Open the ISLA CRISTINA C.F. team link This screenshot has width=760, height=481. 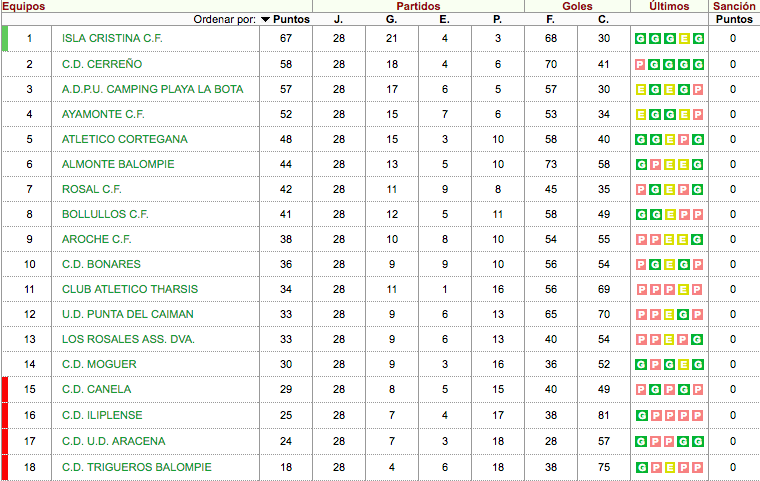click(x=112, y=39)
